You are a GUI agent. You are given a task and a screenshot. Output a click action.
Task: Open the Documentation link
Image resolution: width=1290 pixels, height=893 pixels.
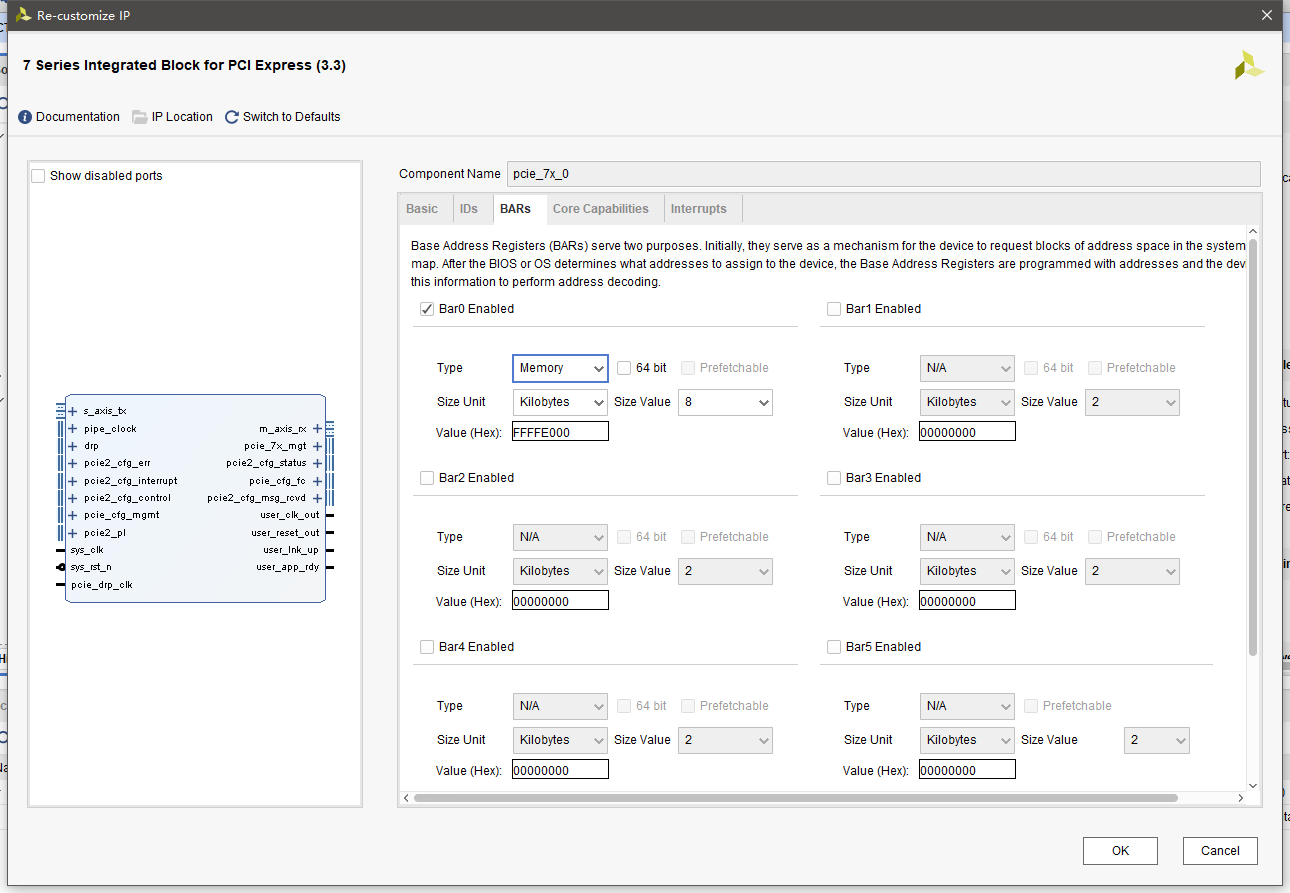[78, 117]
